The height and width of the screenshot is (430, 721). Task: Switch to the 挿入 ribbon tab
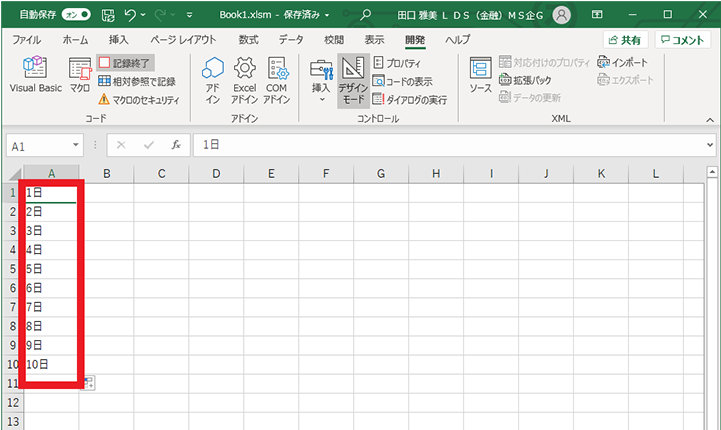click(x=119, y=40)
